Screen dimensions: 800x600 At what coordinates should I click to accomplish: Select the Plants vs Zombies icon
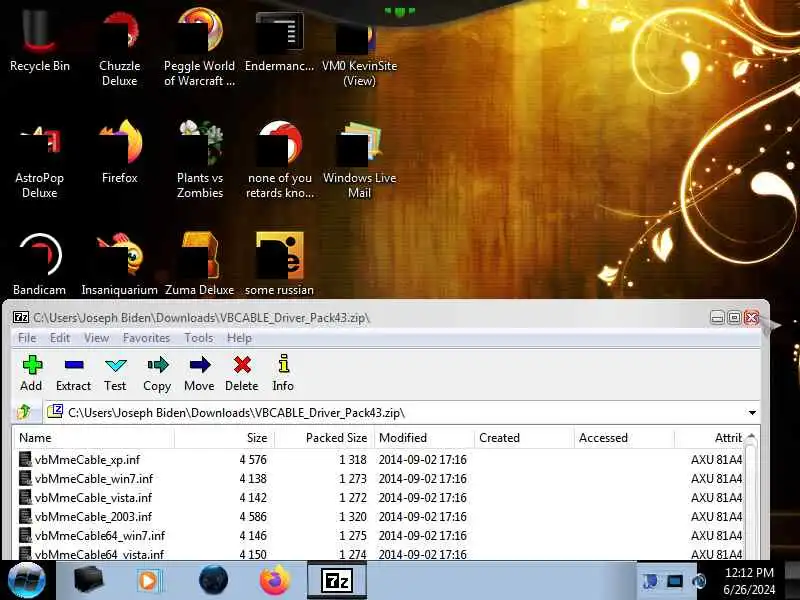pos(199,161)
